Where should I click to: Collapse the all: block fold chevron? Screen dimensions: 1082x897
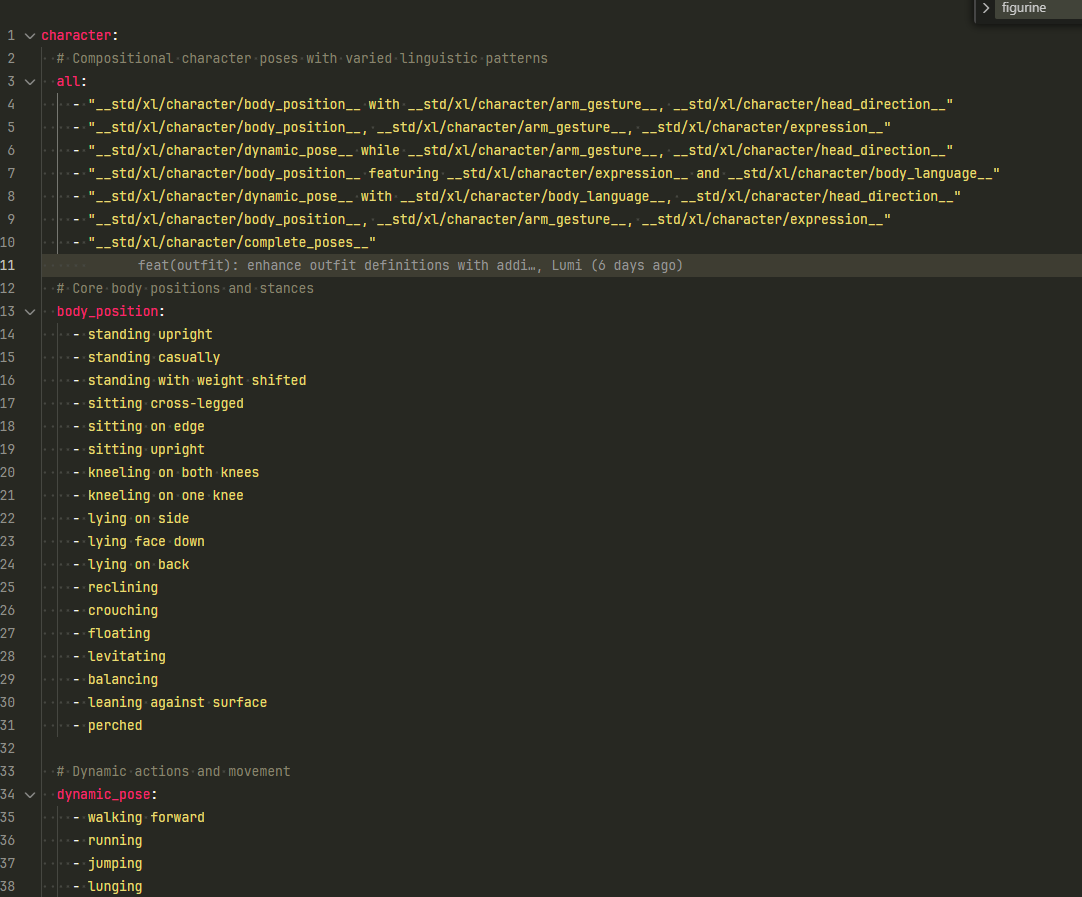point(30,81)
